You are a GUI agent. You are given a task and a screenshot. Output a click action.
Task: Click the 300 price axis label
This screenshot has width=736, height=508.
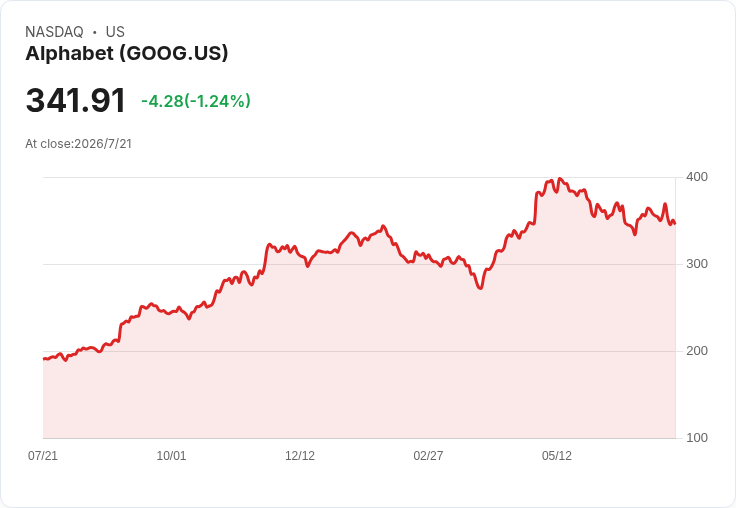697,264
